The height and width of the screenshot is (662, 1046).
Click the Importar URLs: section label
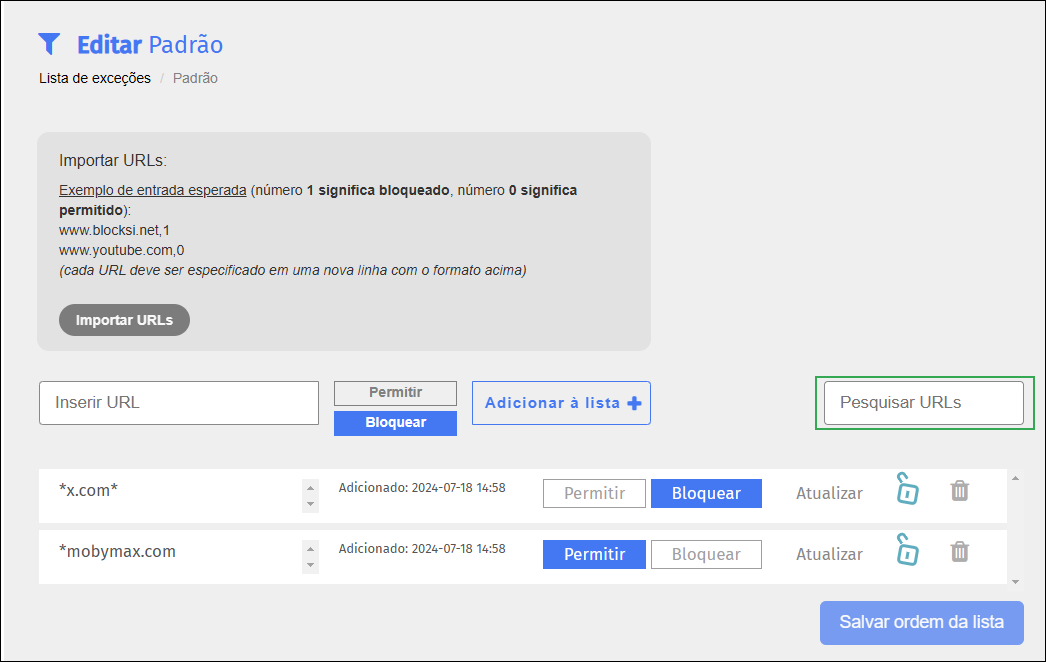pyautogui.click(x=113, y=161)
